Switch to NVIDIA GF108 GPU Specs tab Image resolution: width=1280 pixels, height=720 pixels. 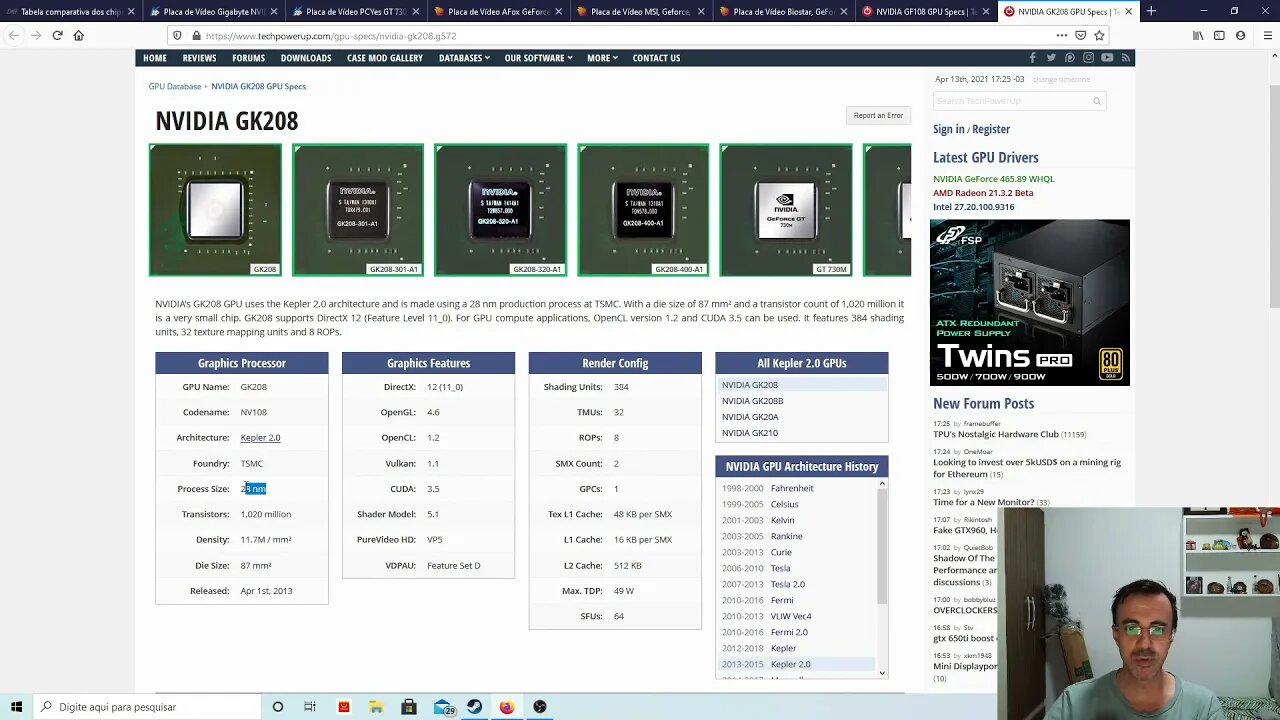point(927,12)
